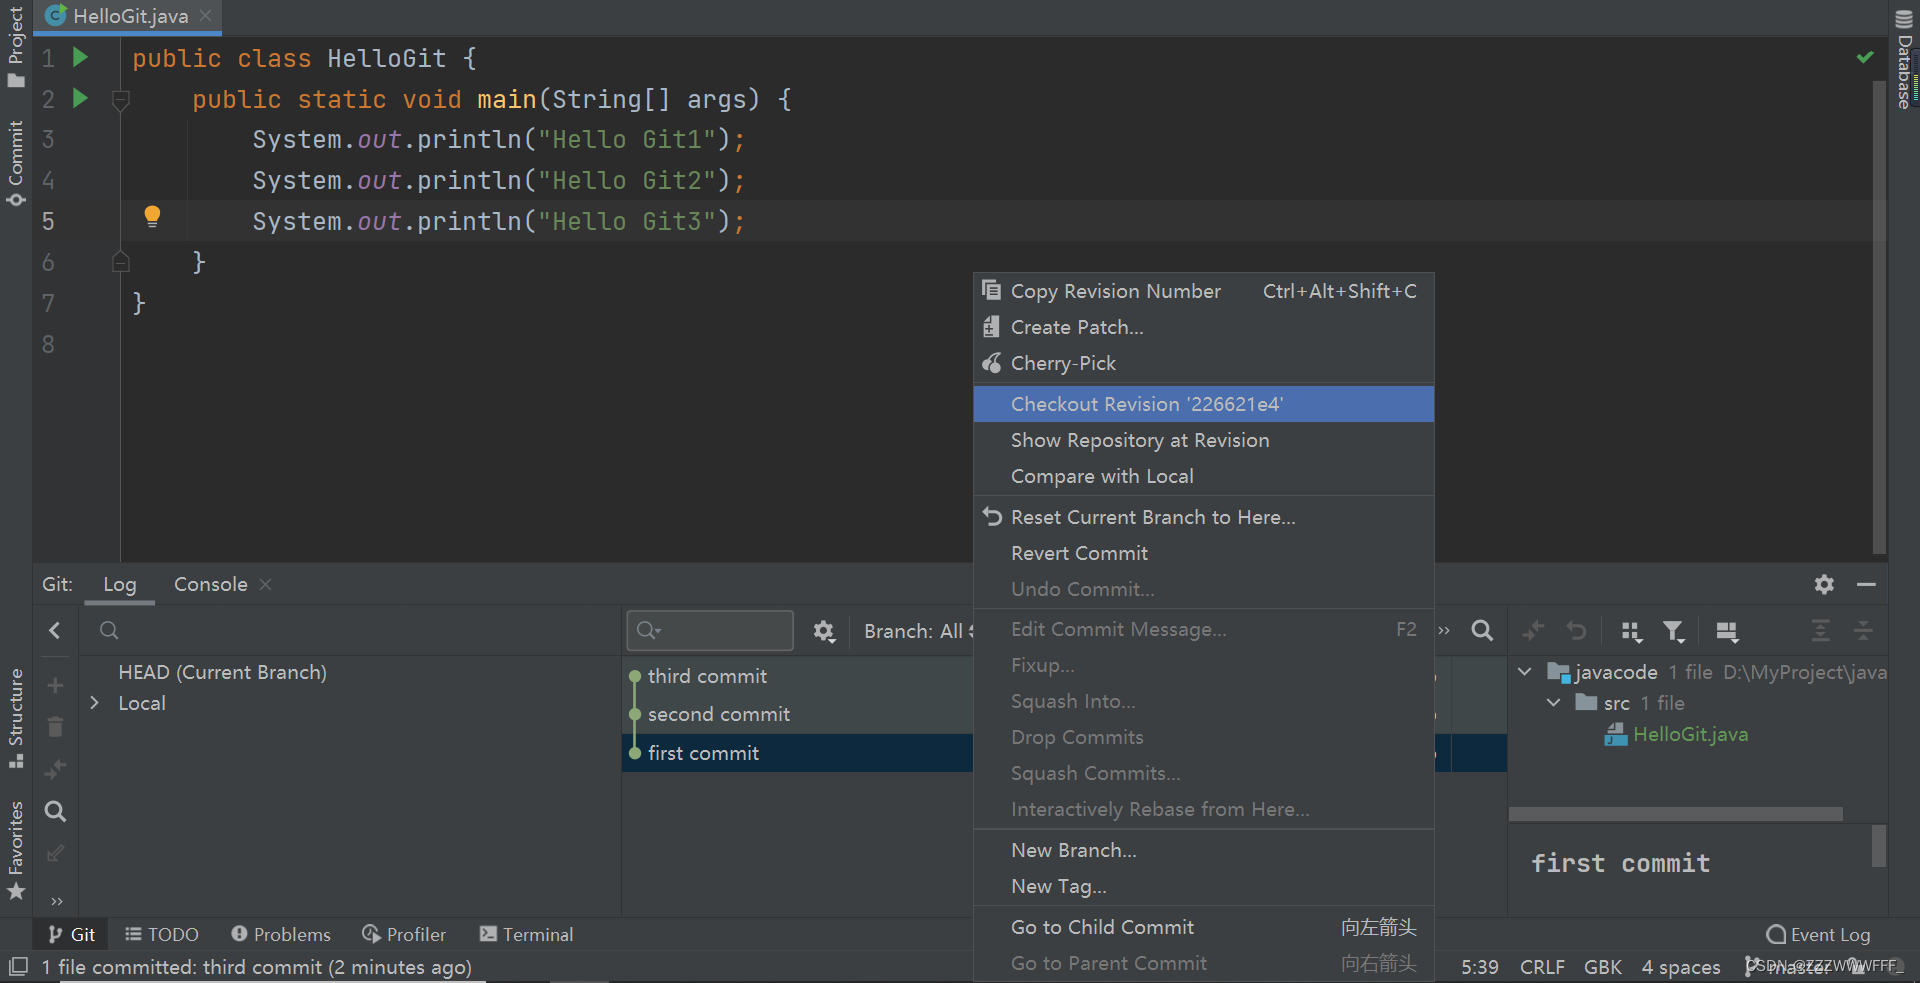Close the HelloGit.java editor tab
The width and height of the screenshot is (1920, 983).
coord(205,16)
